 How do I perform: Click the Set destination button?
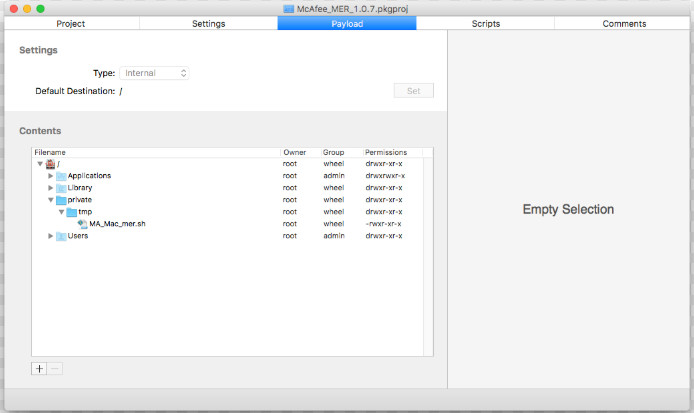pyautogui.click(x=413, y=91)
